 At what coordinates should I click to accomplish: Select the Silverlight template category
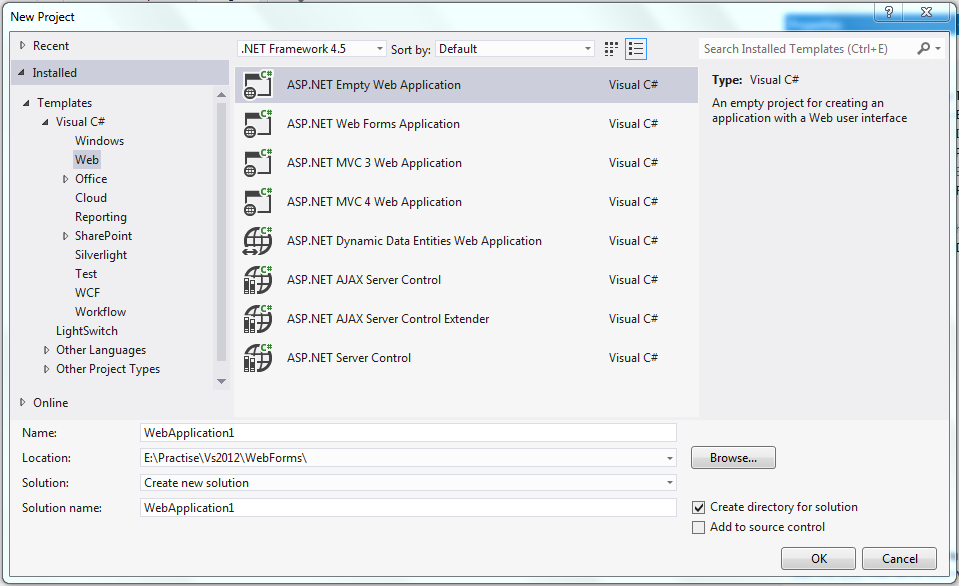101,254
